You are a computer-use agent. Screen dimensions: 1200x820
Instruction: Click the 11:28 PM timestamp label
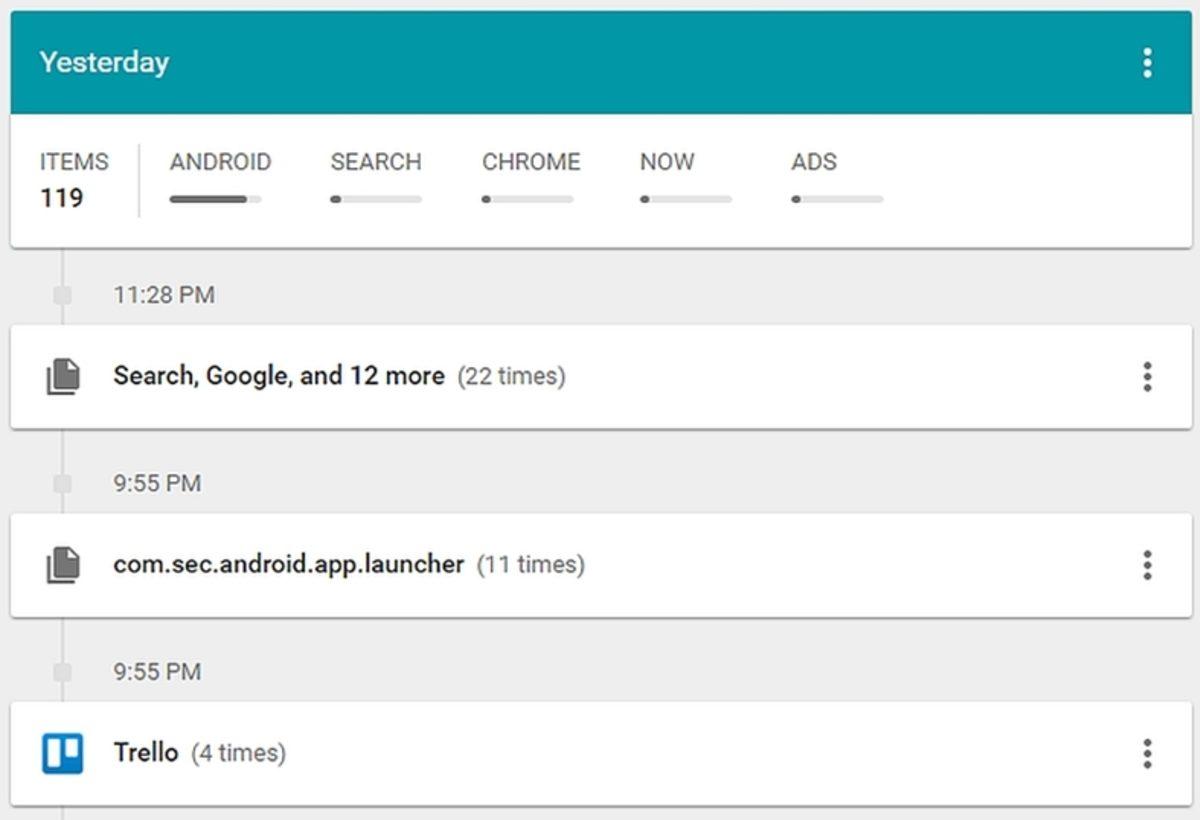click(x=162, y=294)
